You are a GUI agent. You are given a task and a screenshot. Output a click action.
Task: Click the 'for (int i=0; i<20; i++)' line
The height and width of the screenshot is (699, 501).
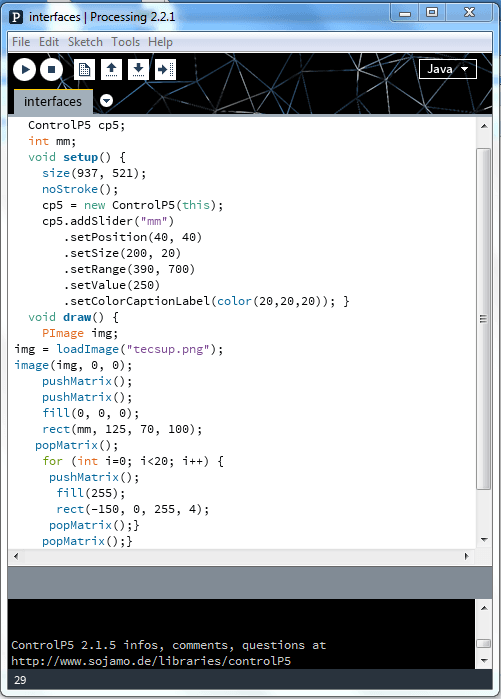pos(133,461)
